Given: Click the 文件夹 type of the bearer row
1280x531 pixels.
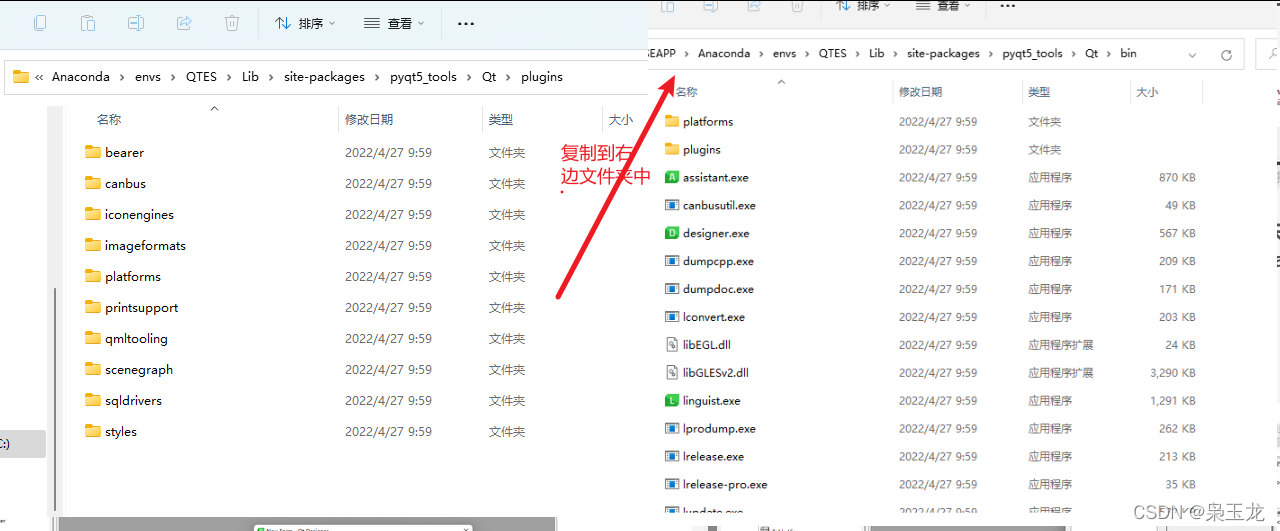Looking at the screenshot, I should coord(507,152).
